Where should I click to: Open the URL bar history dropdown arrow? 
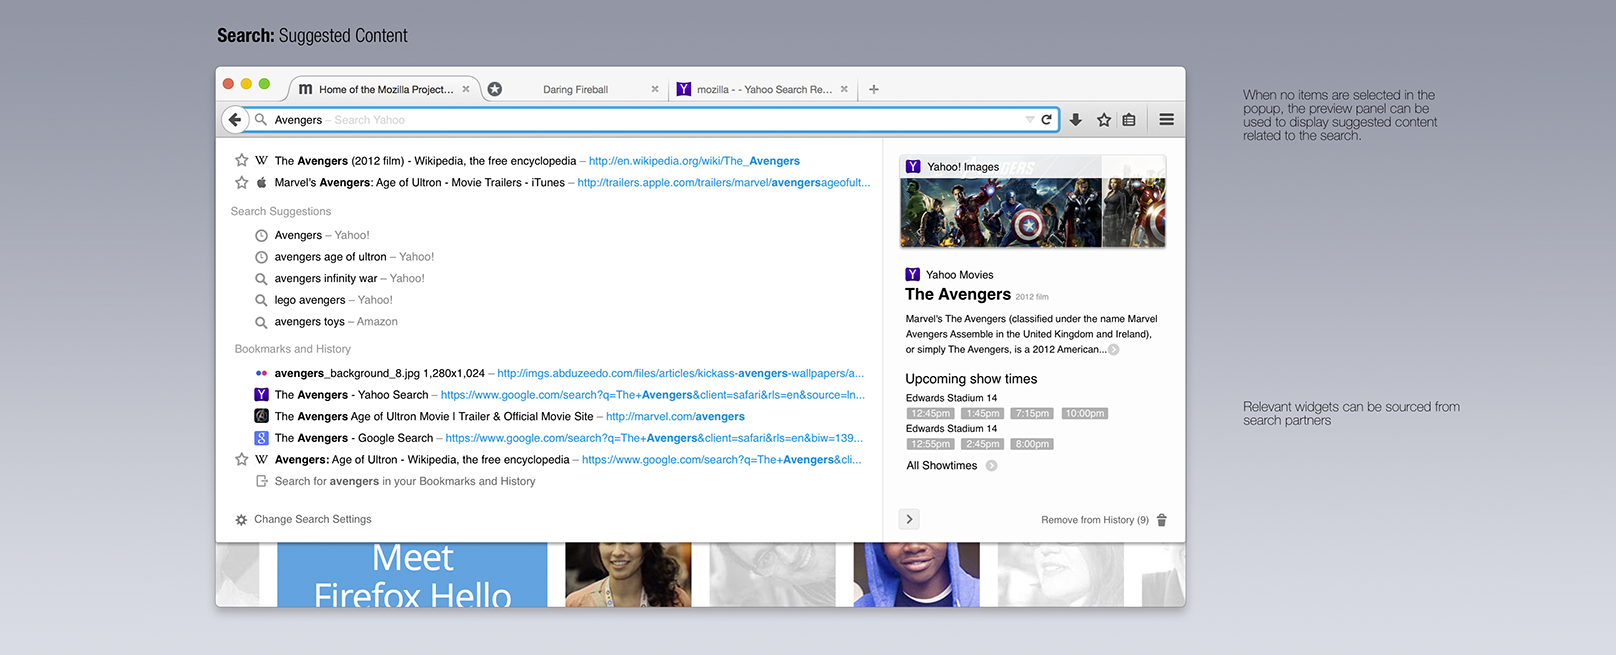tap(1030, 119)
